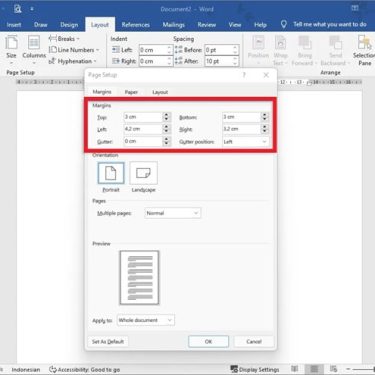This screenshot has height=375, width=375.
Task: Click the Bottom margin input field
Action: coord(241,117)
